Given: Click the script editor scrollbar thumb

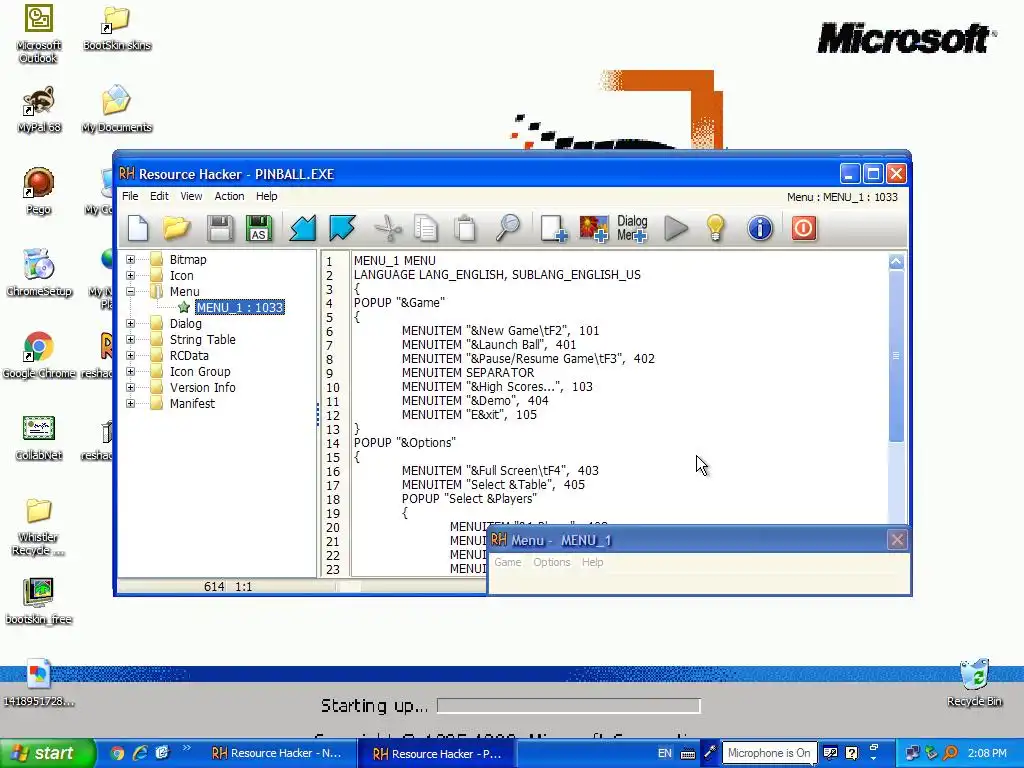Looking at the screenshot, I should click(896, 356).
